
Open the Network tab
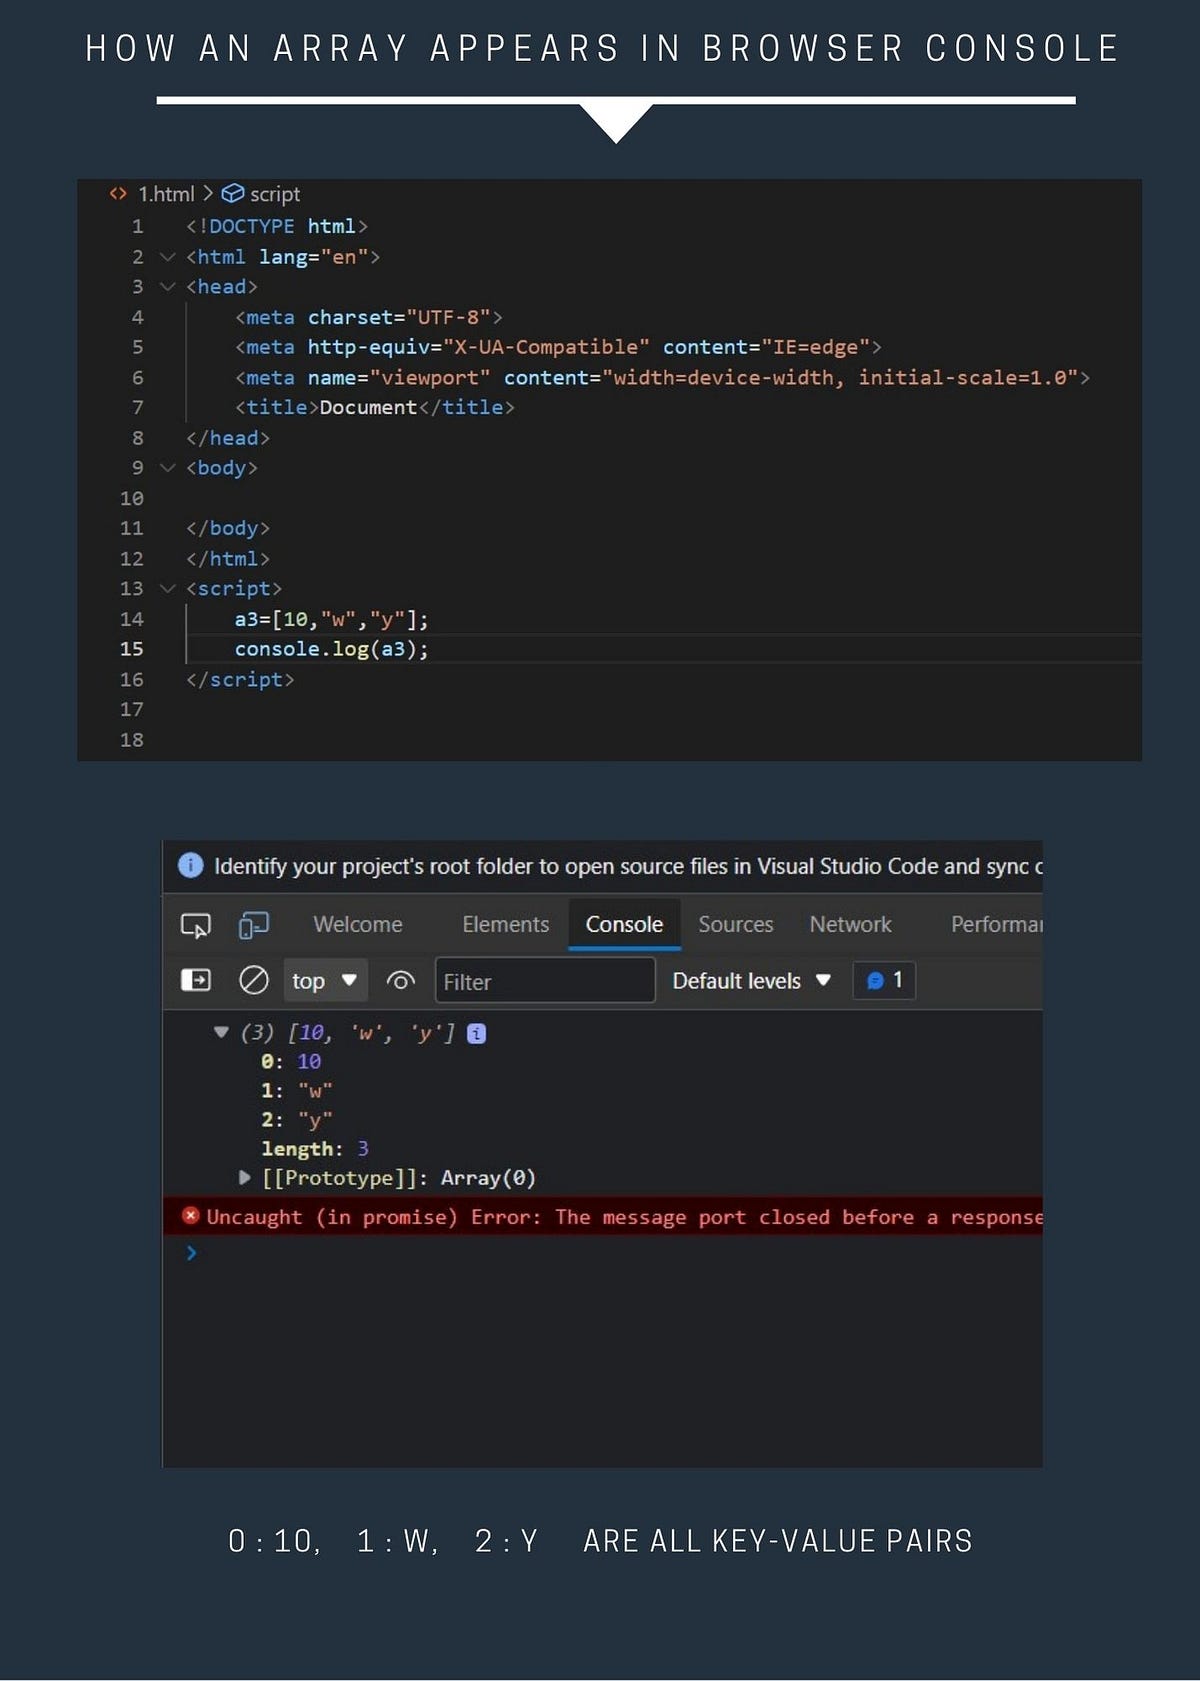click(x=850, y=925)
